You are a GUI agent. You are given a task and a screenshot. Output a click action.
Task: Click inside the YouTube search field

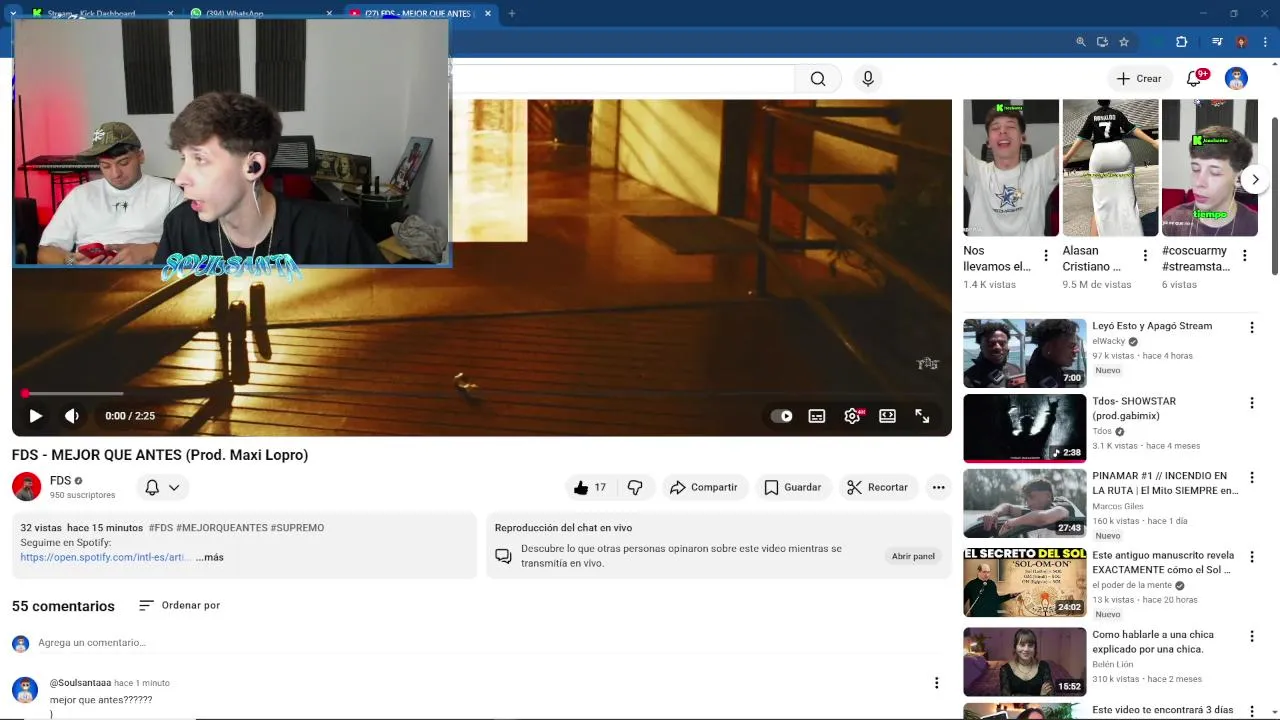(623, 79)
